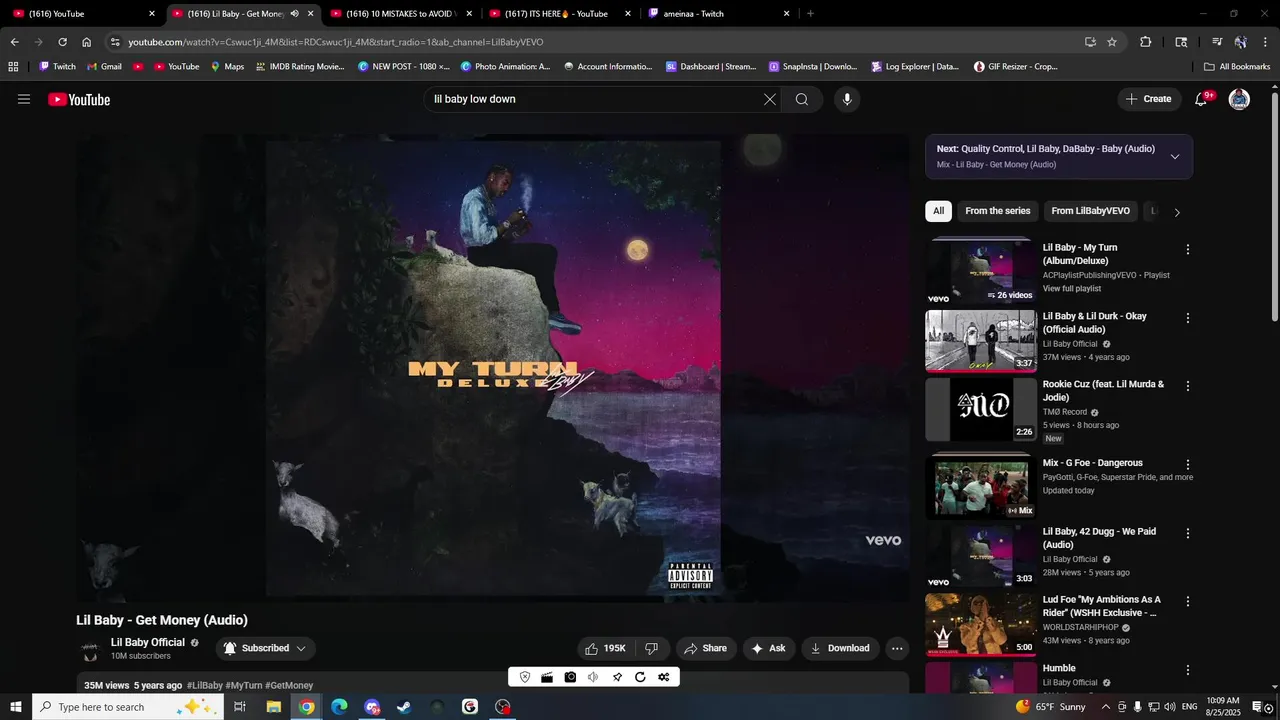Click the clapperboard icon in floating toolbar
The image size is (1280, 720).
pos(547,677)
